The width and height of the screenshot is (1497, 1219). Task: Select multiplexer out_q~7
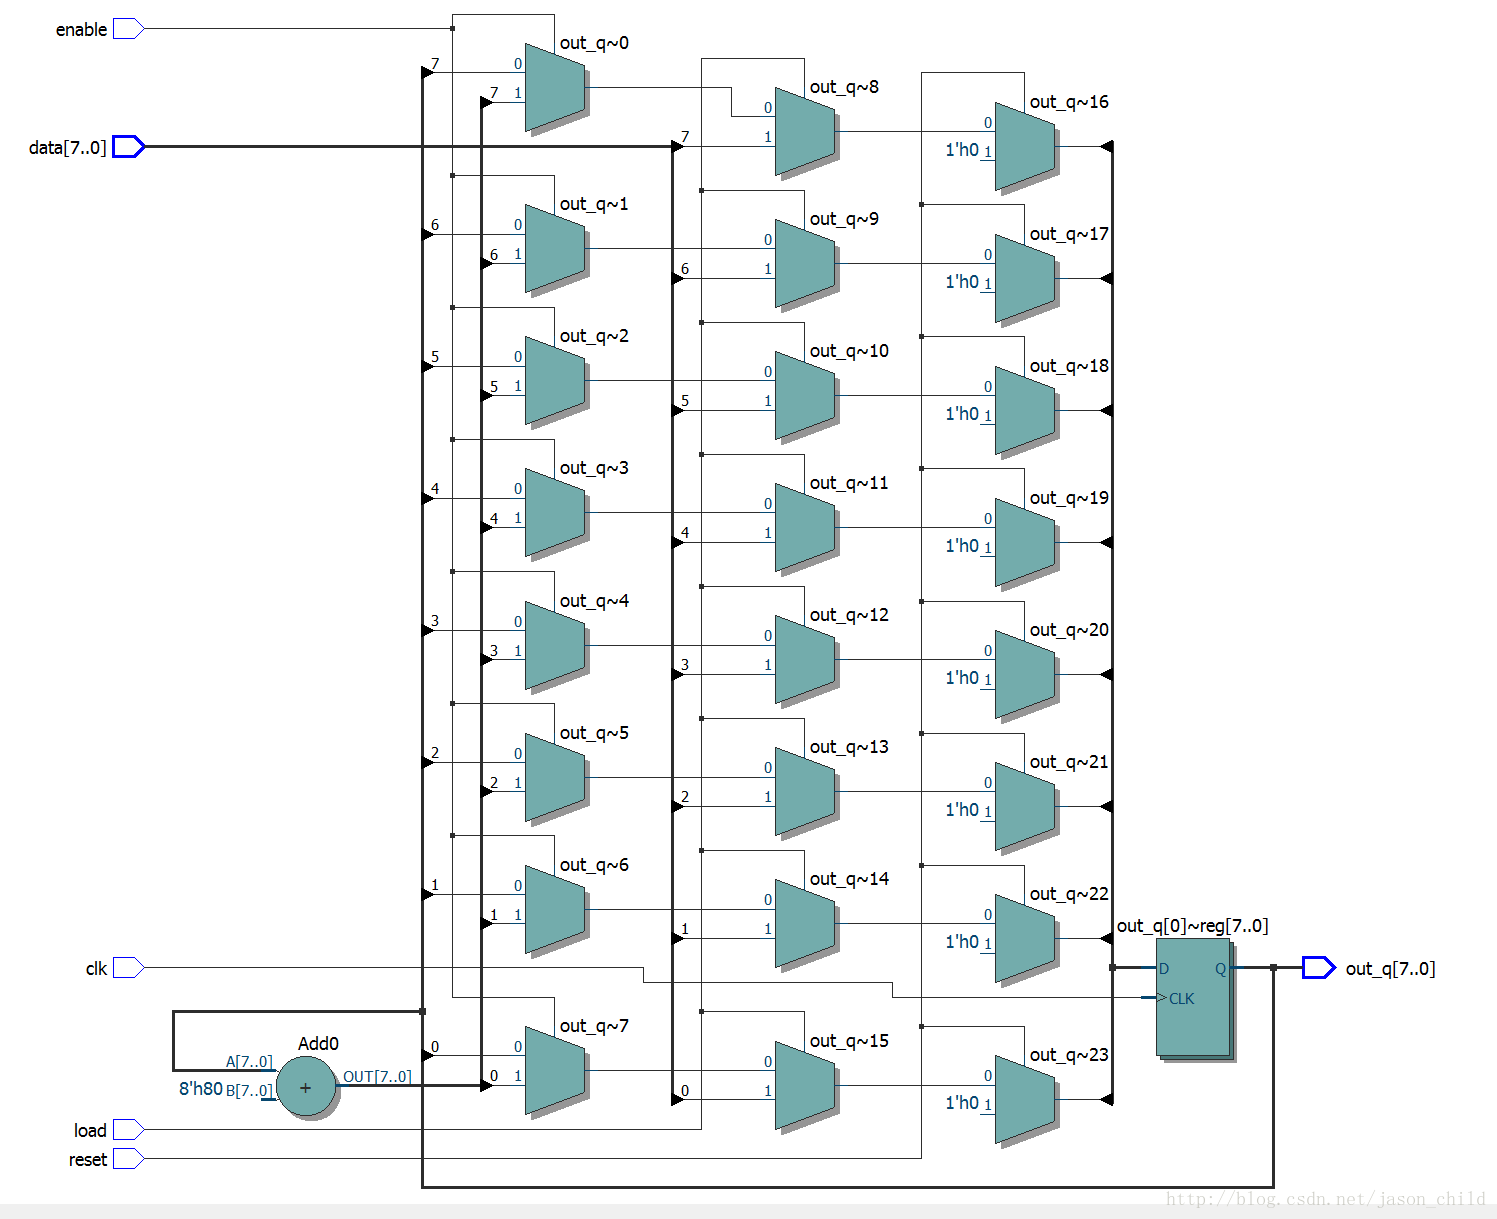(x=555, y=1070)
